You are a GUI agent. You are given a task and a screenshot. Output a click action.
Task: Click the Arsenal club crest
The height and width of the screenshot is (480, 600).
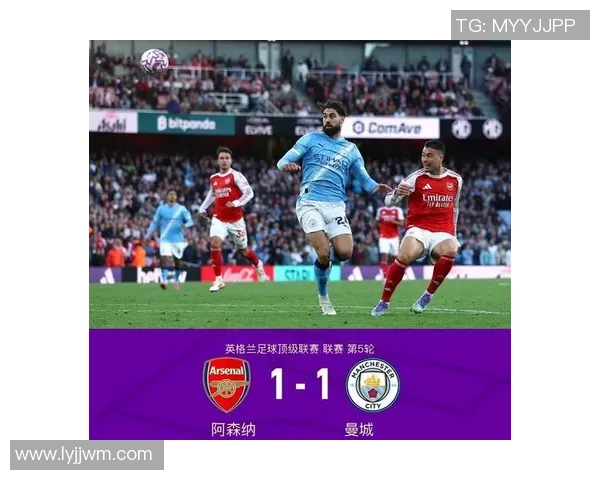(227, 384)
